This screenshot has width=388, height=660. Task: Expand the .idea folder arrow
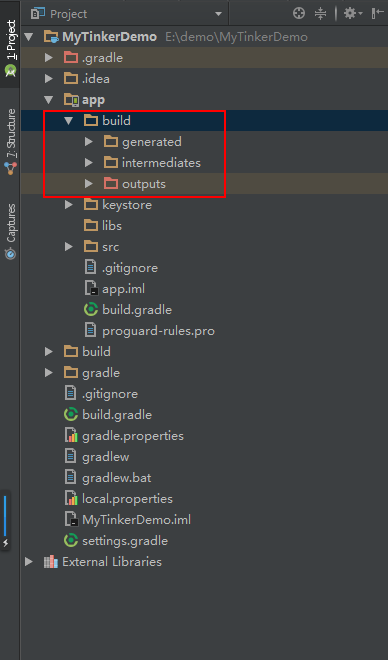49,79
